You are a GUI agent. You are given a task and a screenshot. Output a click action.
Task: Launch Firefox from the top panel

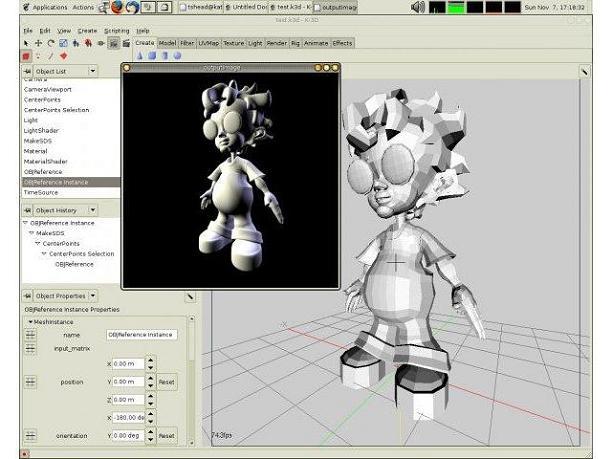pyautogui.click(x=116, y=7)
